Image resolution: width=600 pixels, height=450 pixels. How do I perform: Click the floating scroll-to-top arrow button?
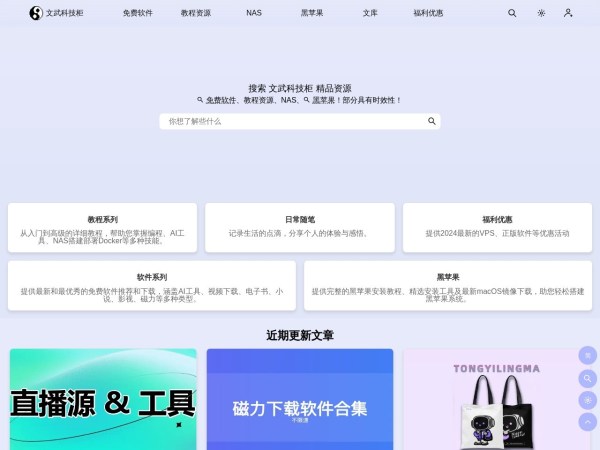[x=588, y=423]
